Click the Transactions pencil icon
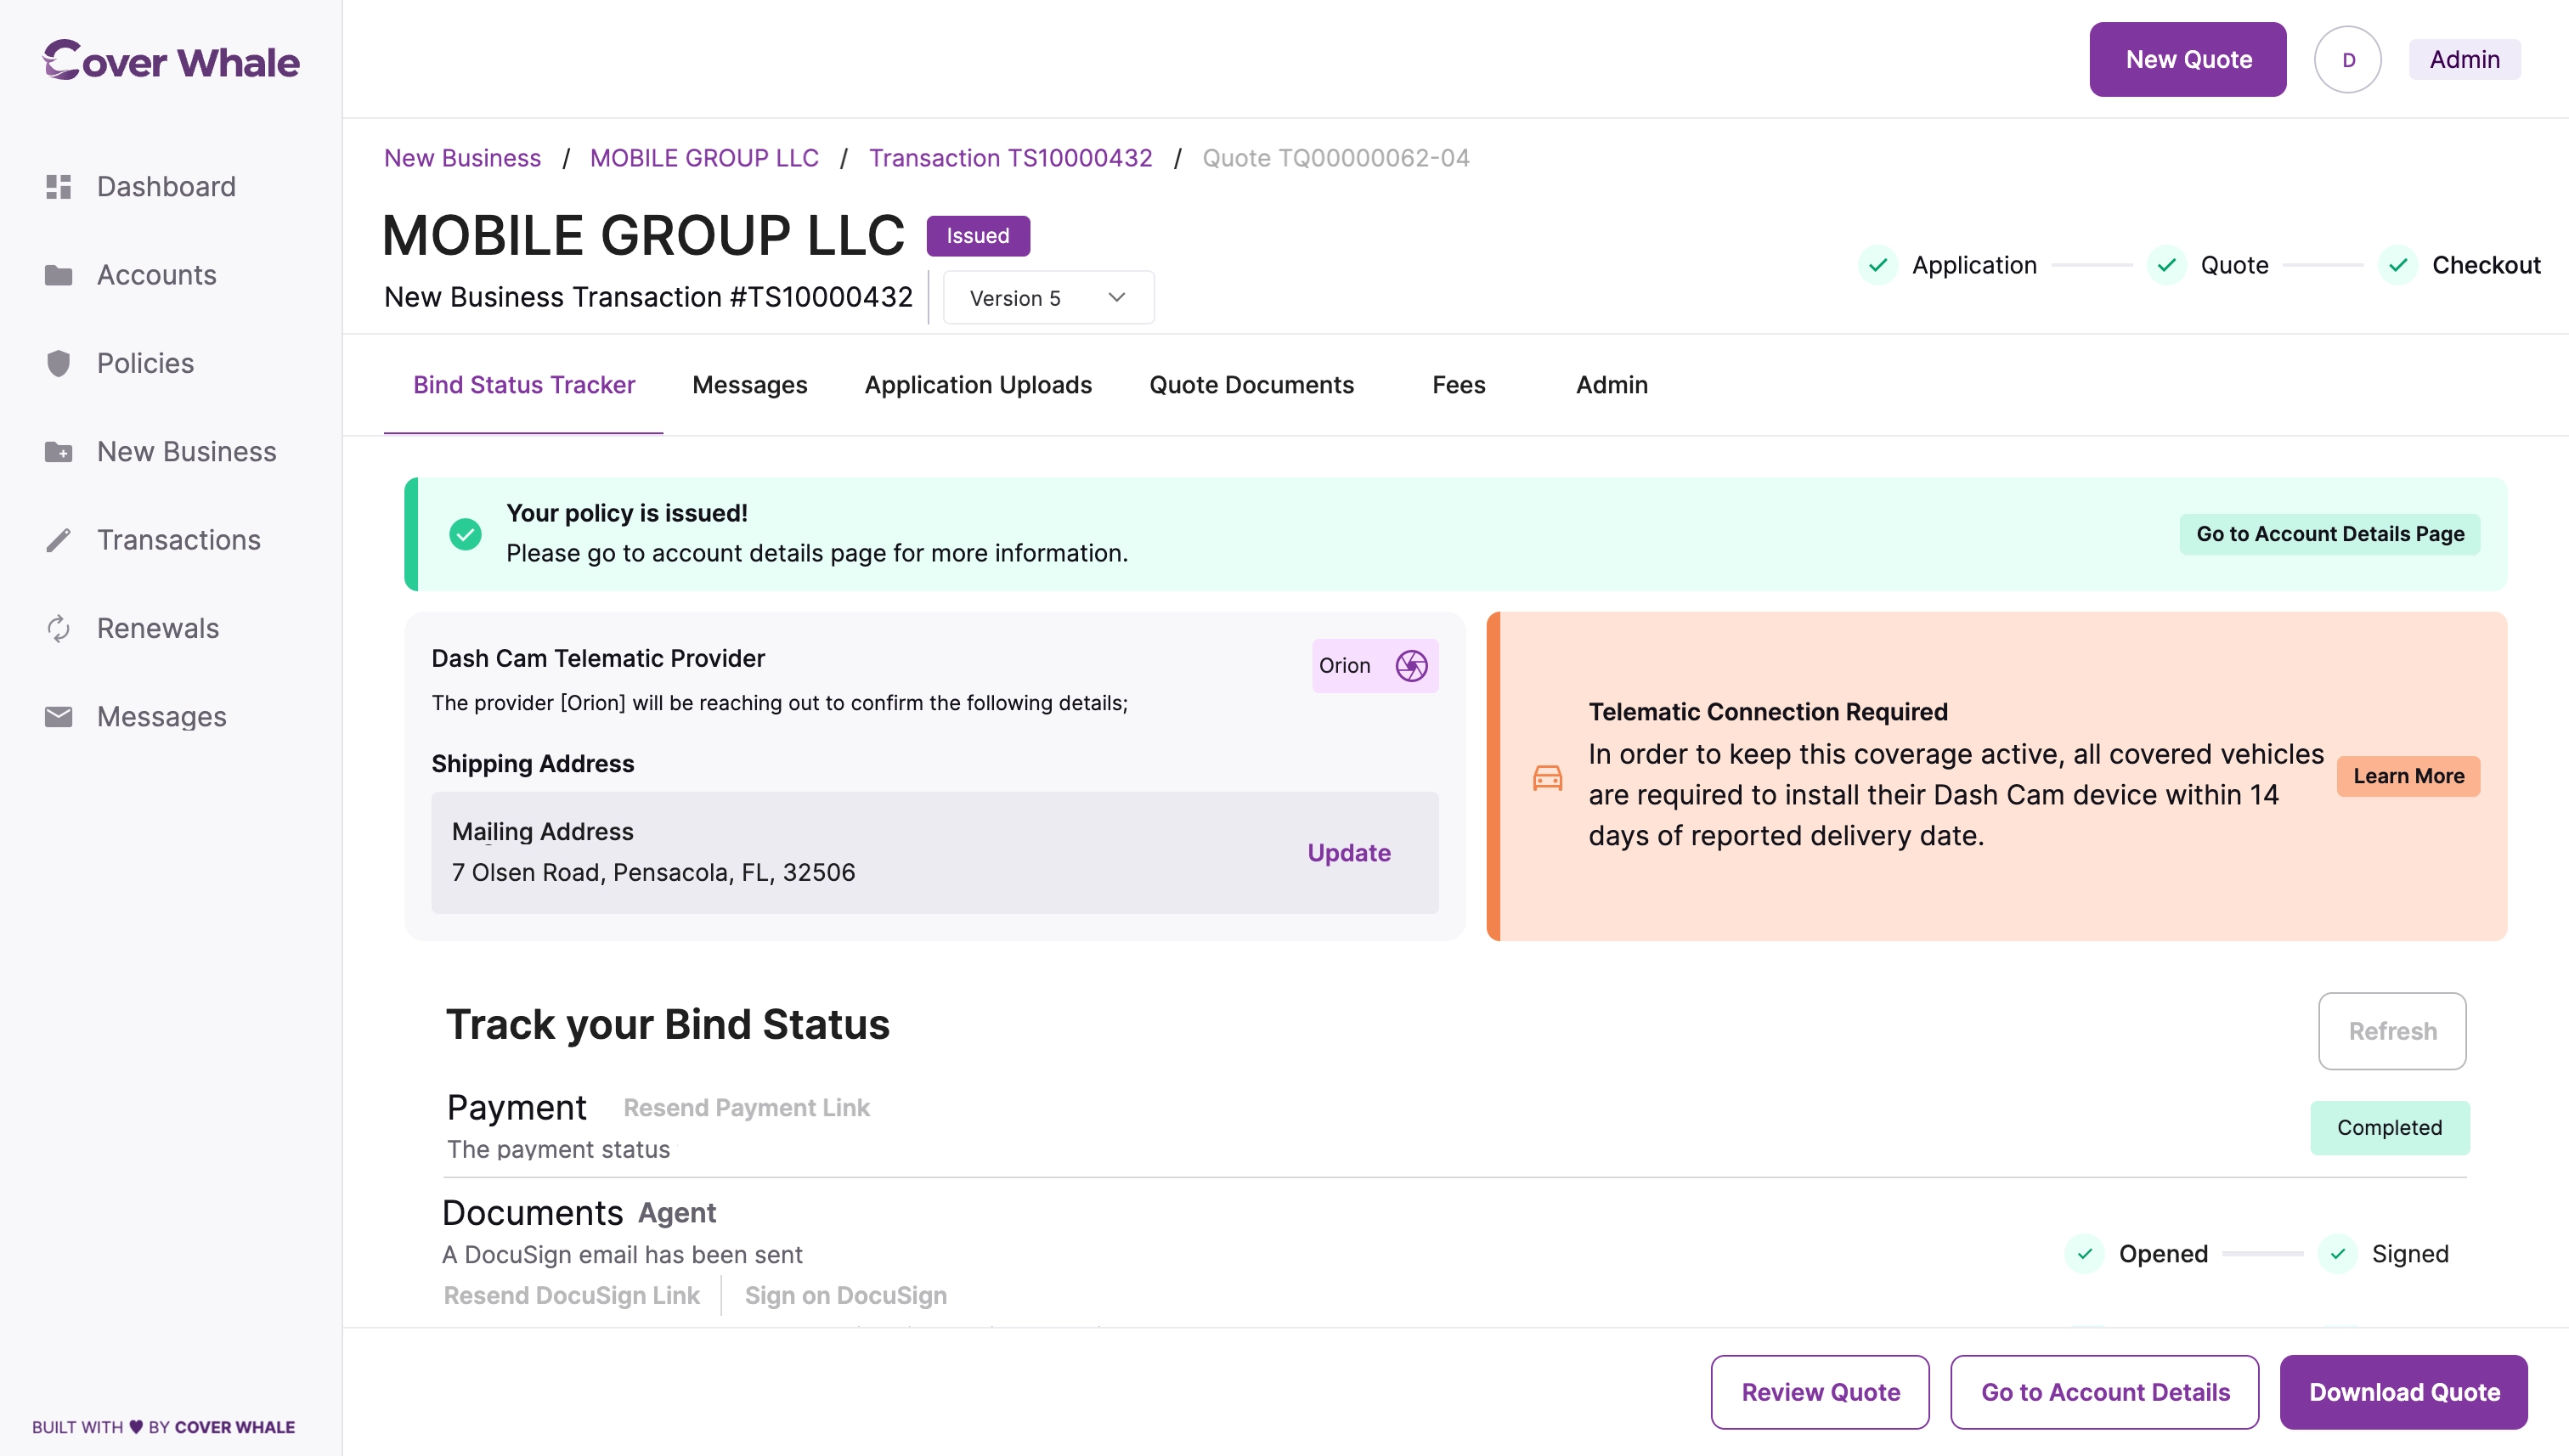The width and height of the screenshot is (2569, 1456). click(58, 540)
